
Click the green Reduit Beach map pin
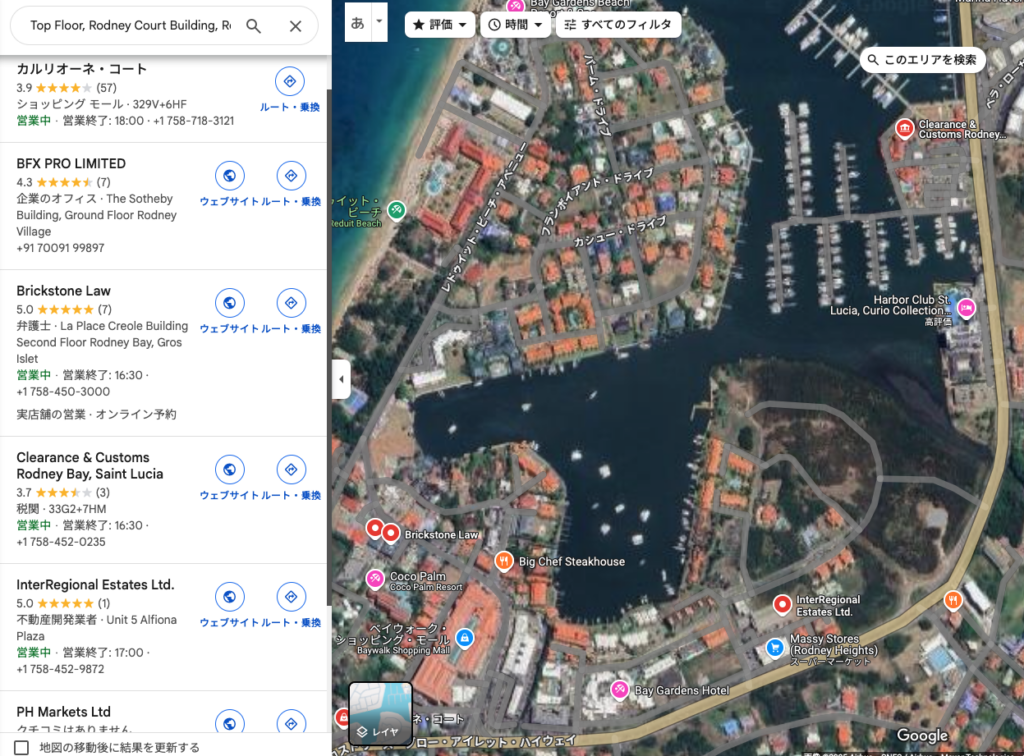[396, 210]
